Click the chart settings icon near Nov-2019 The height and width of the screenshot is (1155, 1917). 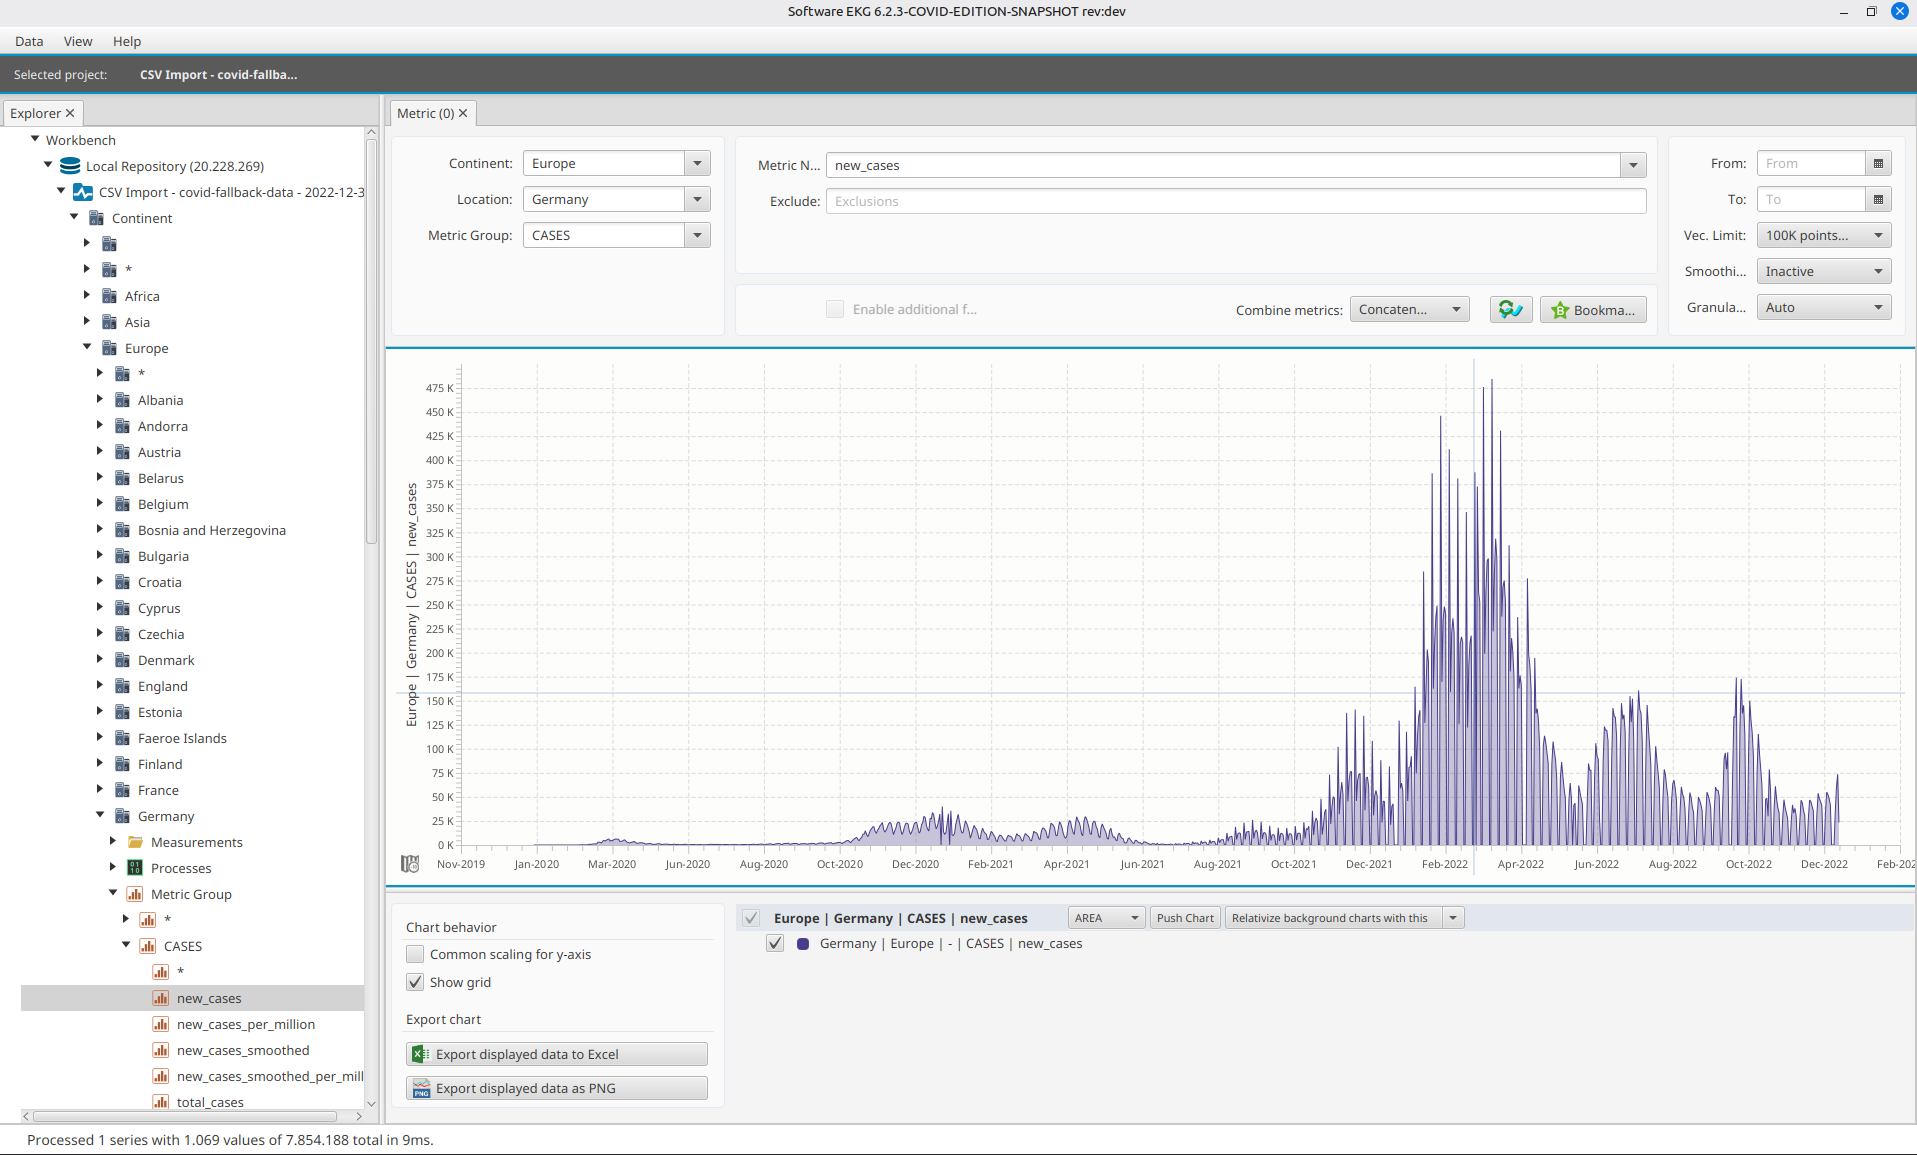click(410, 864)
